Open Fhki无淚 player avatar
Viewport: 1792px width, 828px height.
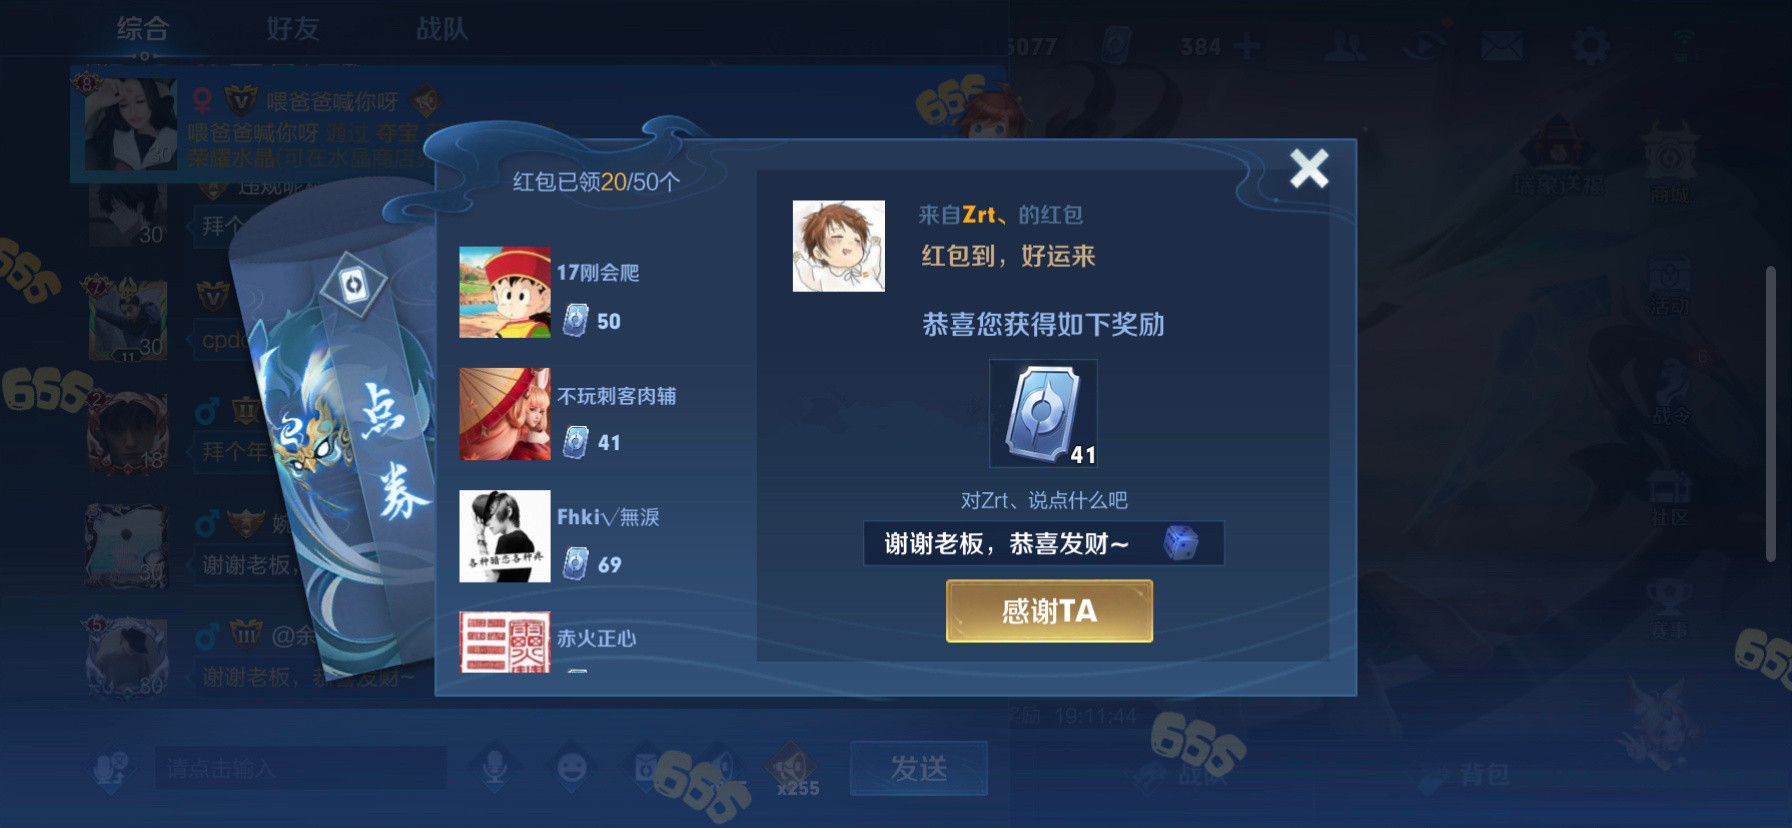505,536
